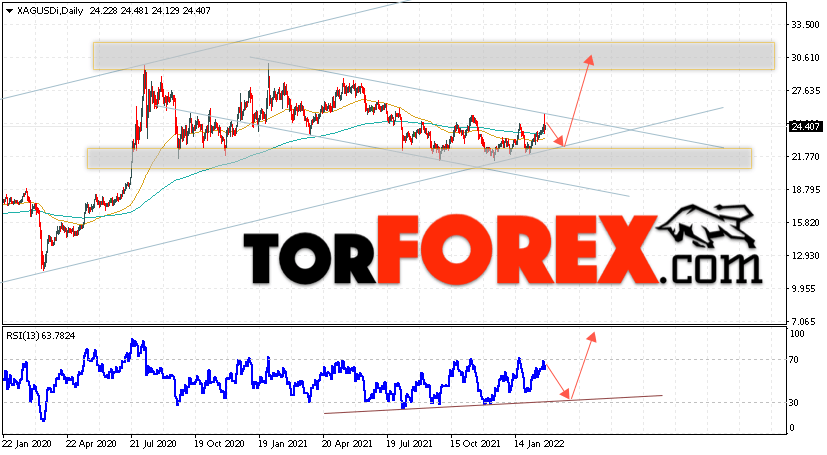Select the upper gray resistance zone rectangle
Screen dimensions: 827x455
434,56
